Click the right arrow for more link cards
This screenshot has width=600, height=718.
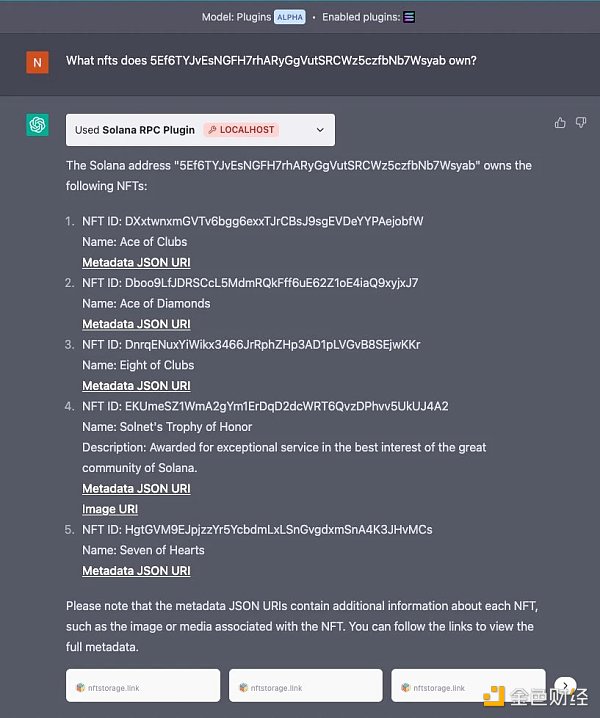563,686
